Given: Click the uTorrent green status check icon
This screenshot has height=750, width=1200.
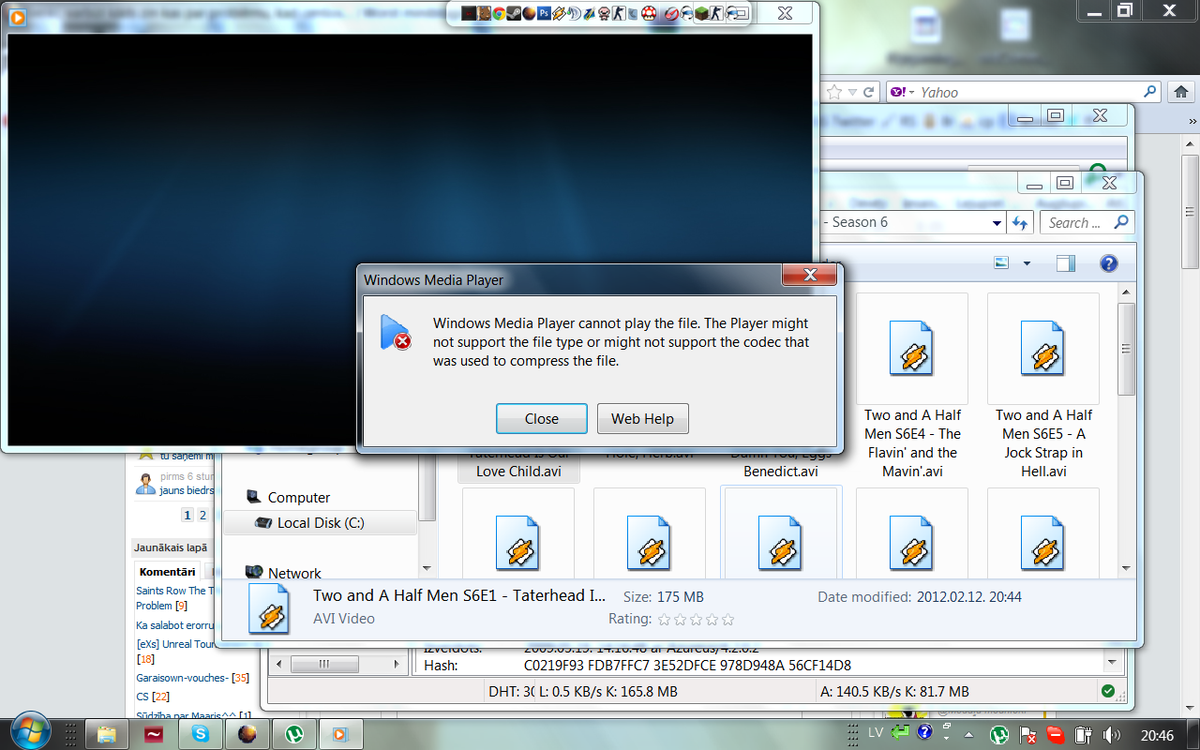Looking at the screenshot, I should [x=1107, y=691].
